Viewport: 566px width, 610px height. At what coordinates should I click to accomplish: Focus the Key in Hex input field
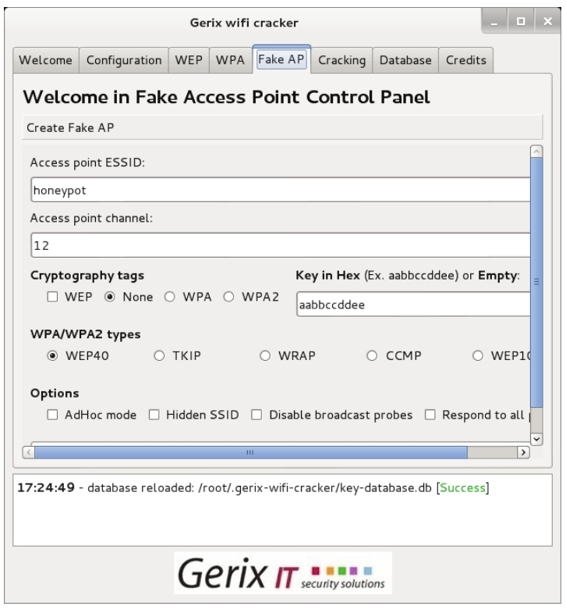(x=413, y=304)
